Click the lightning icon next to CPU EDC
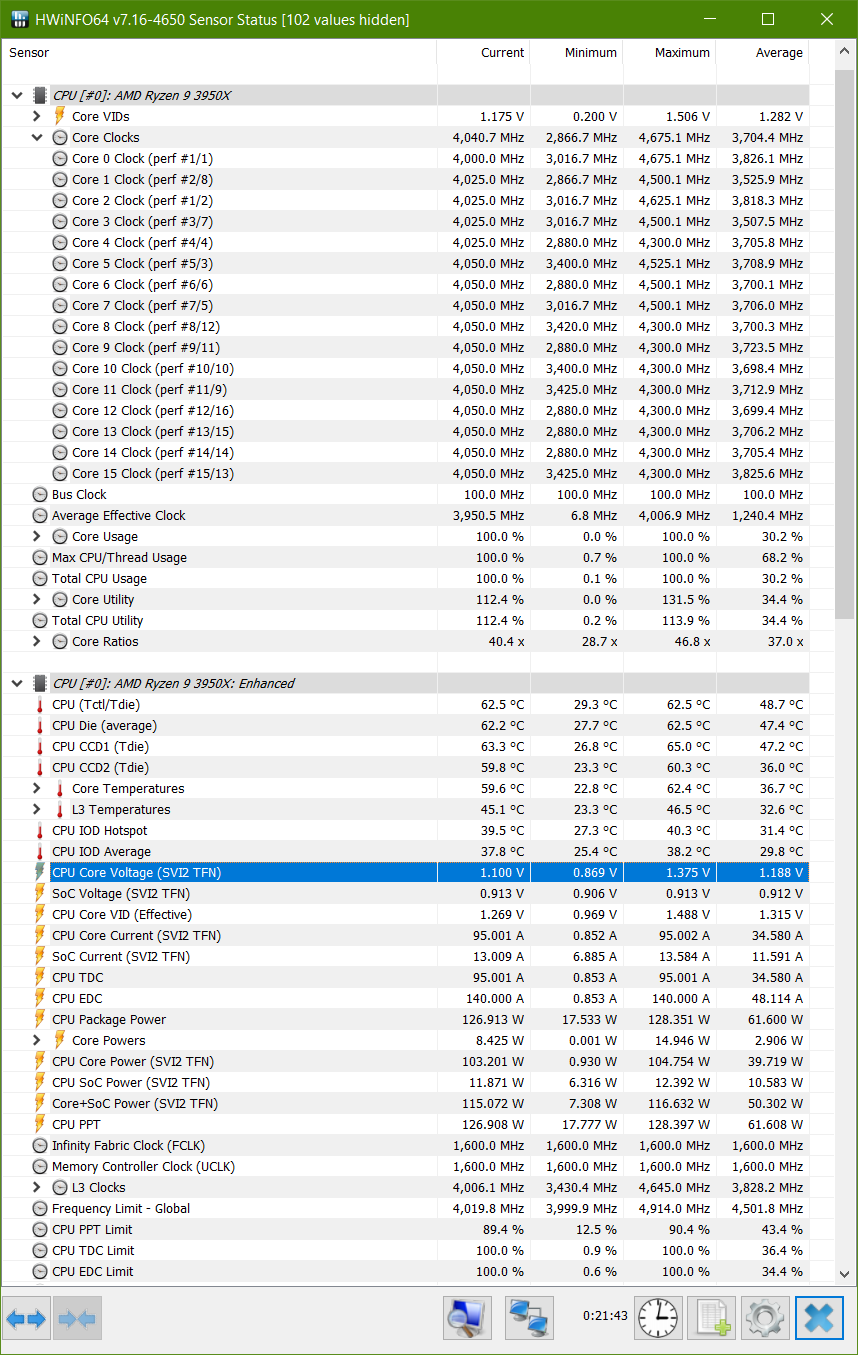Viewport: 858px width, 1355px height. pos(40,999)
